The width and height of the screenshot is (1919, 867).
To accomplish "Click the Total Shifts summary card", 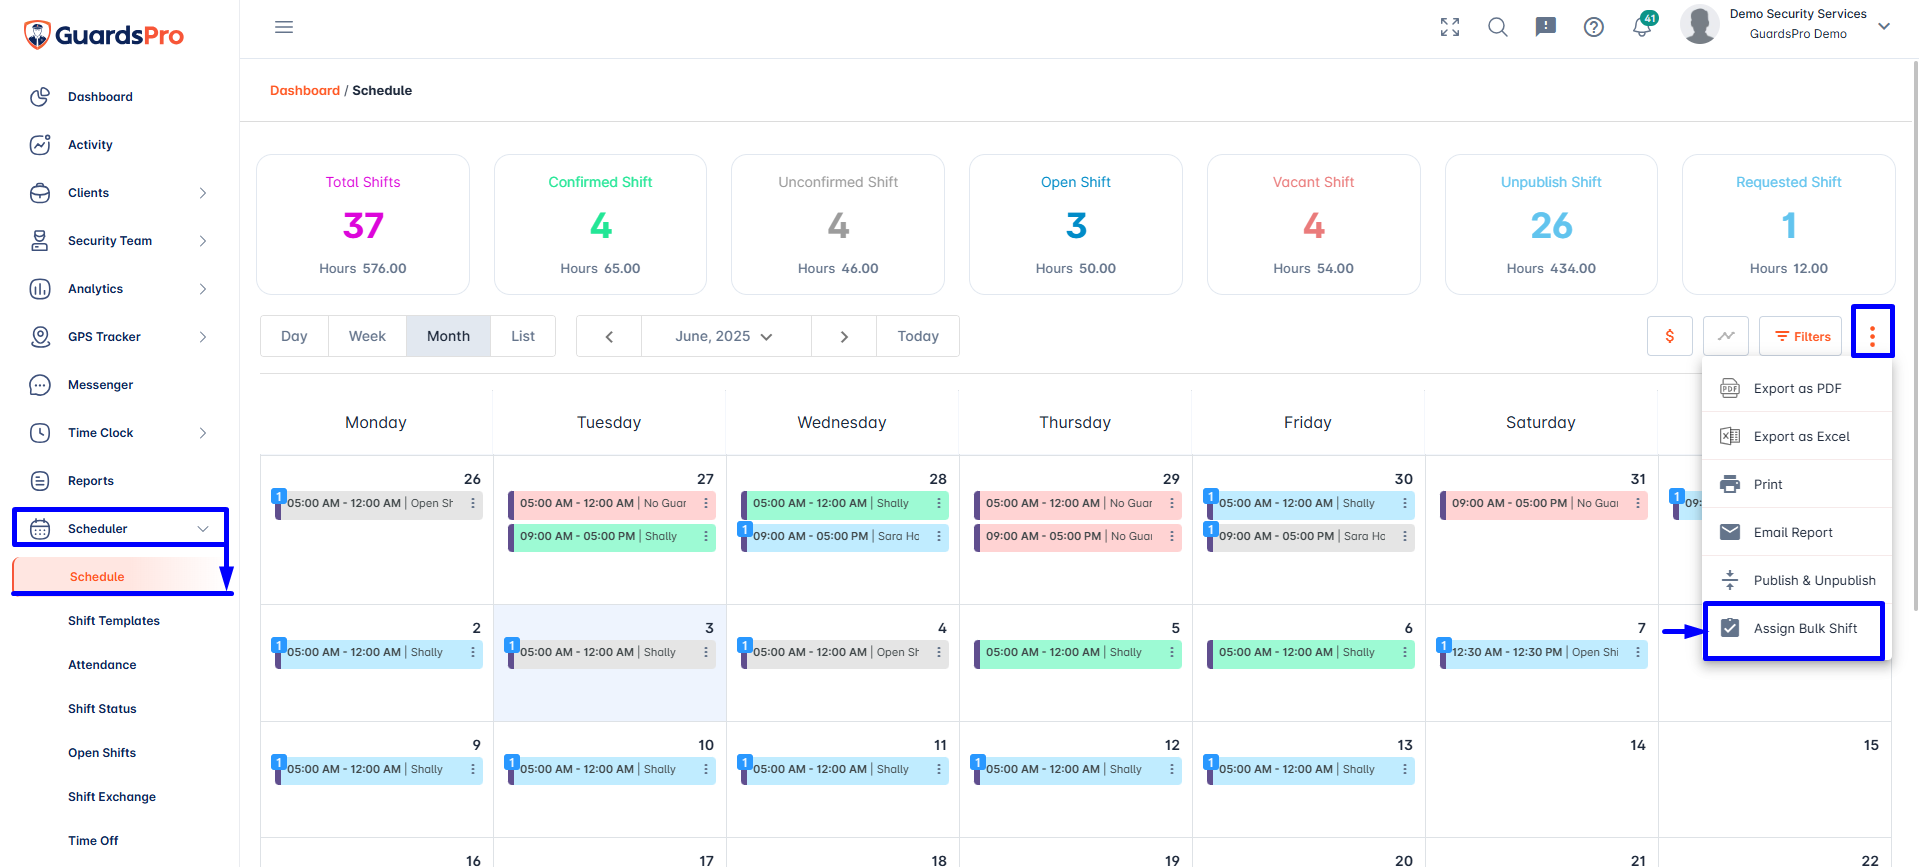I will point(363,224).
